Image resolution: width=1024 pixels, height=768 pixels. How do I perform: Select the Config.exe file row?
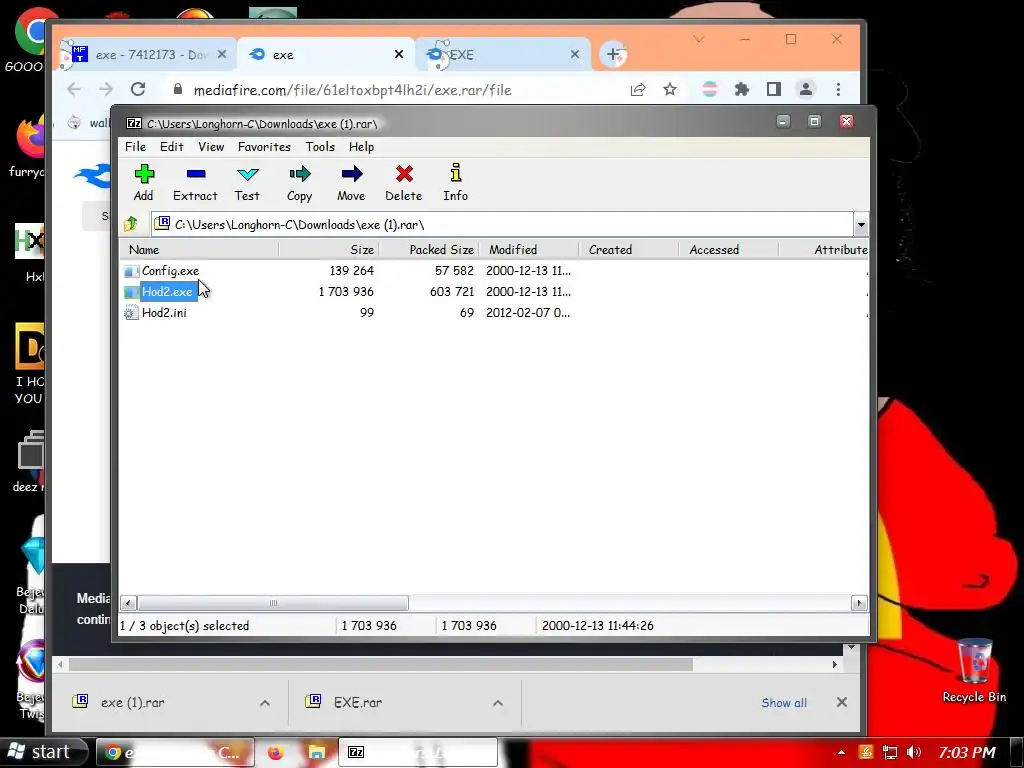coord(493,270)
